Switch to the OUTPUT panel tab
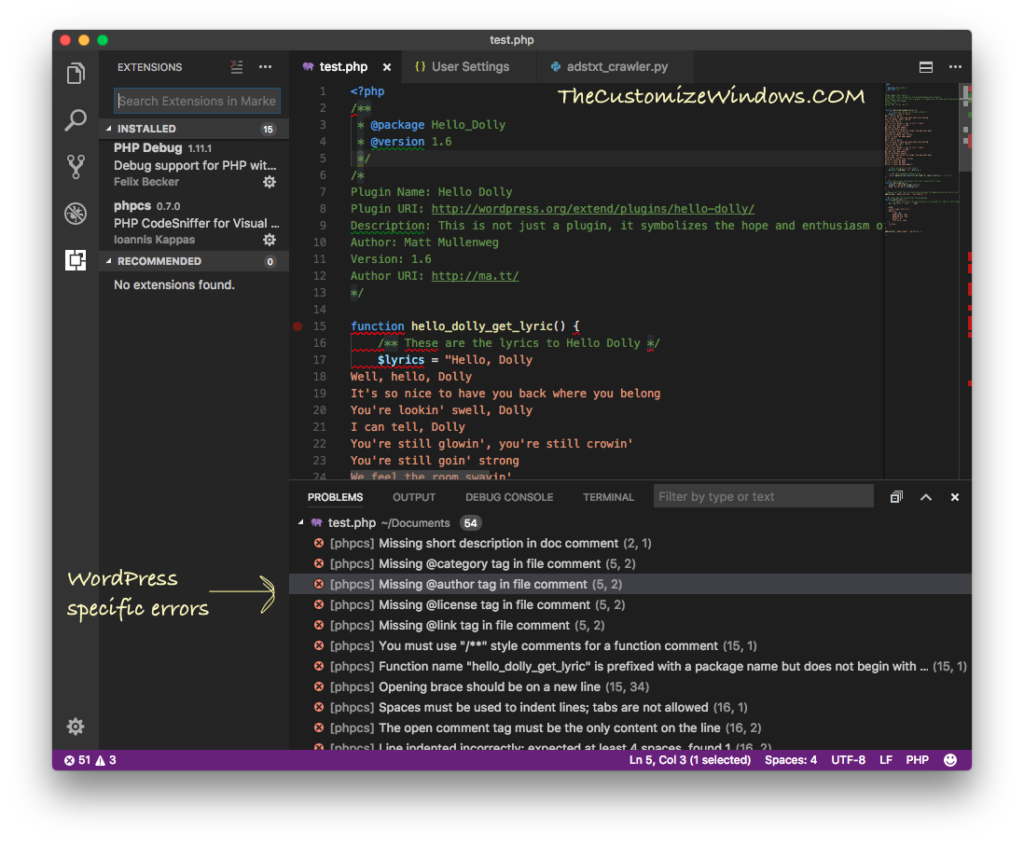The width and height of the screenshot is (1024, 845). tap(414, 497)
